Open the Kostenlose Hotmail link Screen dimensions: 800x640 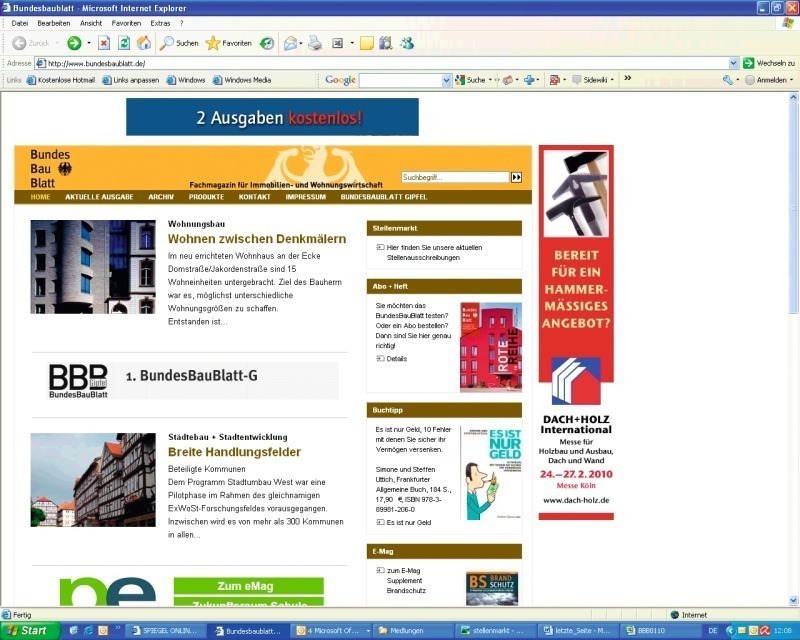pyautogui.click(x=61, y=80)
